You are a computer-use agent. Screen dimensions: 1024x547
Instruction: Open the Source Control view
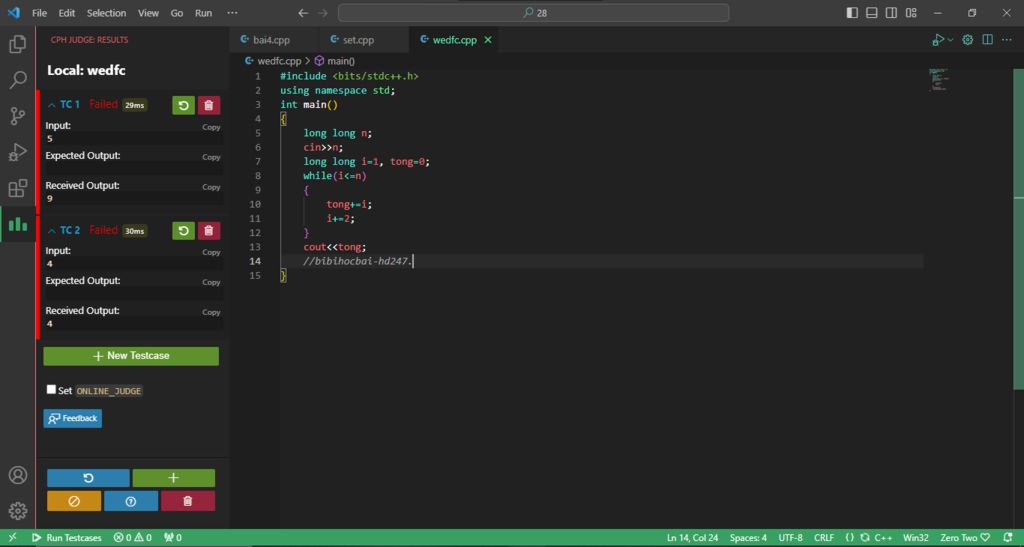coord(18,116)
